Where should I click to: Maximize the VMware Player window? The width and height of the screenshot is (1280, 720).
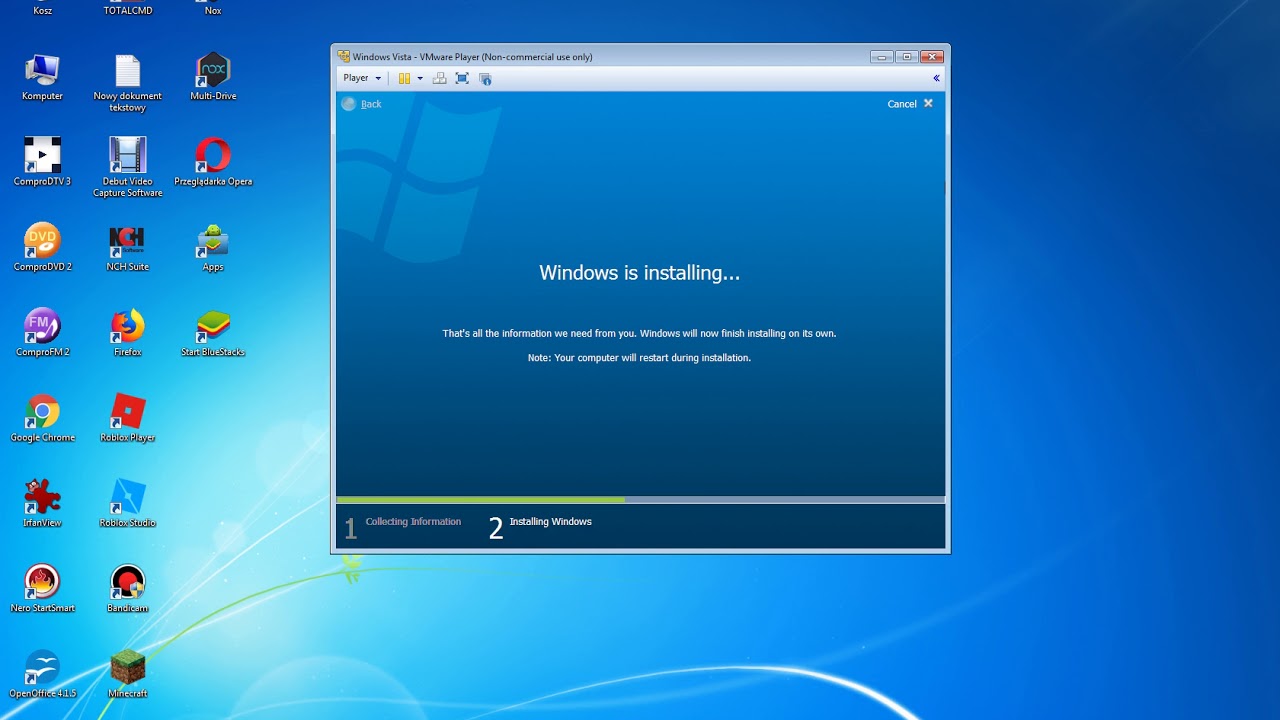click(906, 57)
